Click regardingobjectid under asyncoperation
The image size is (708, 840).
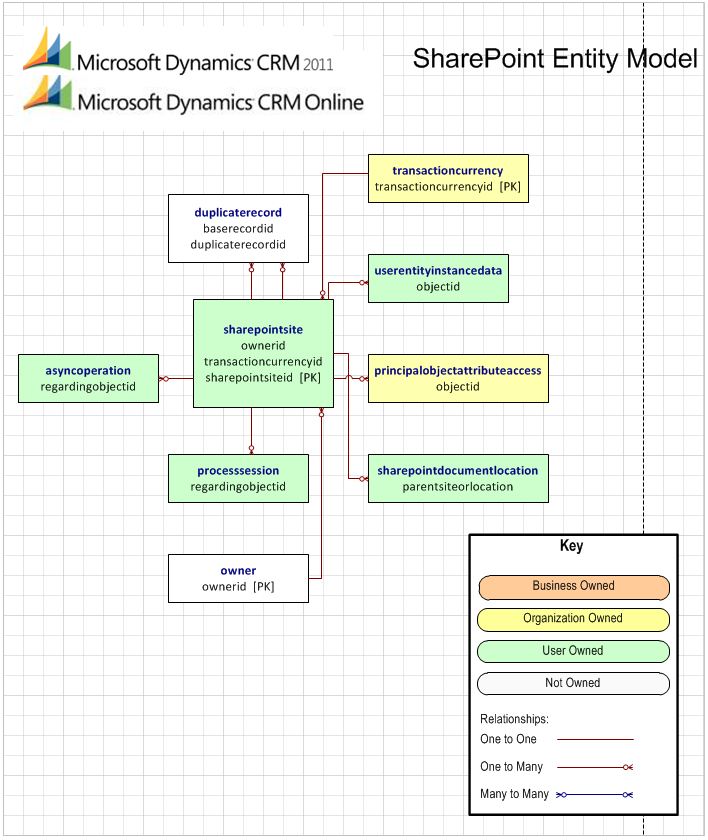coord(88,386)
